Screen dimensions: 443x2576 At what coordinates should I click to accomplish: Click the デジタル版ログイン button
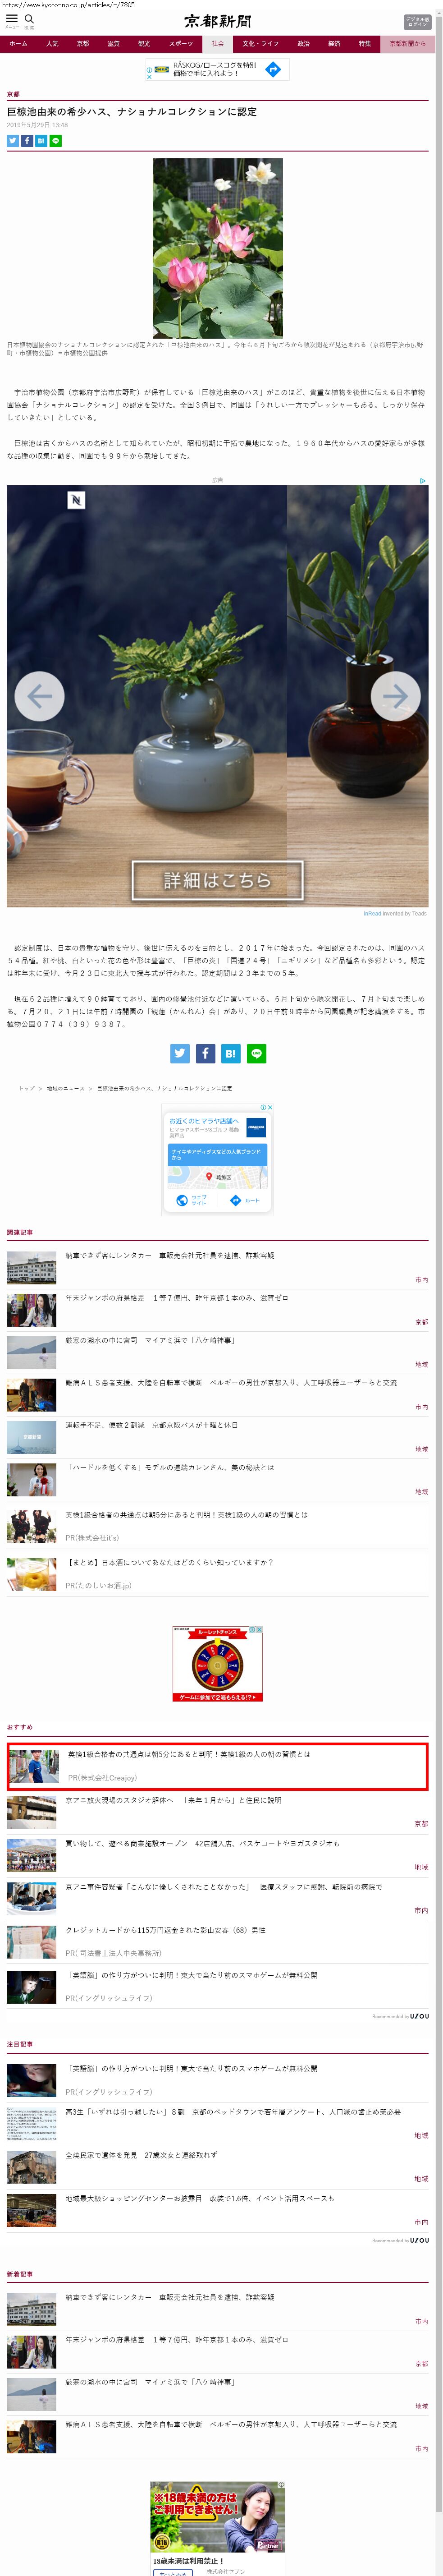[417, 21]
